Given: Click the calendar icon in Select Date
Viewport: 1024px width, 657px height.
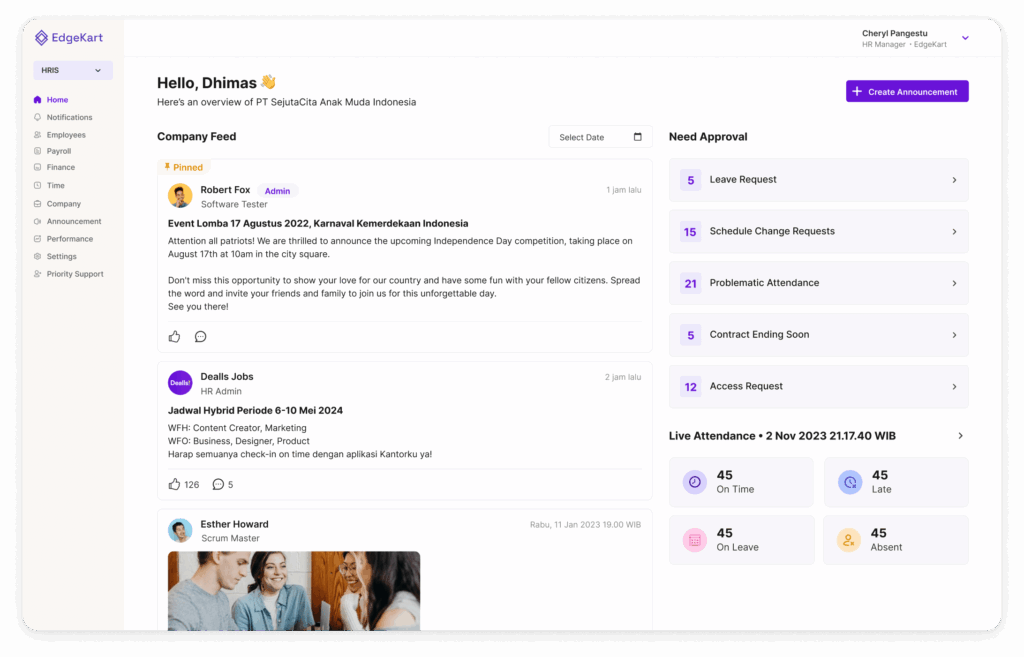Looking at the screenshot, I should pos(637,137).
